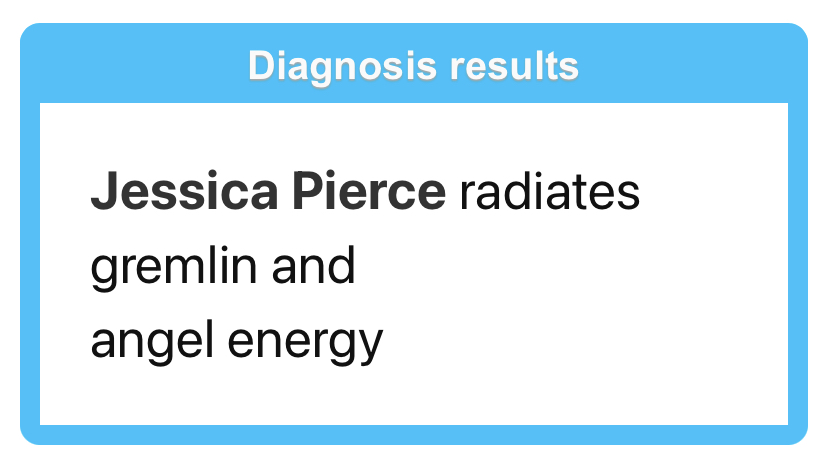The image size is (828, 459).
Task: Click the Diagnosis results header title
Action: [413, 66]
